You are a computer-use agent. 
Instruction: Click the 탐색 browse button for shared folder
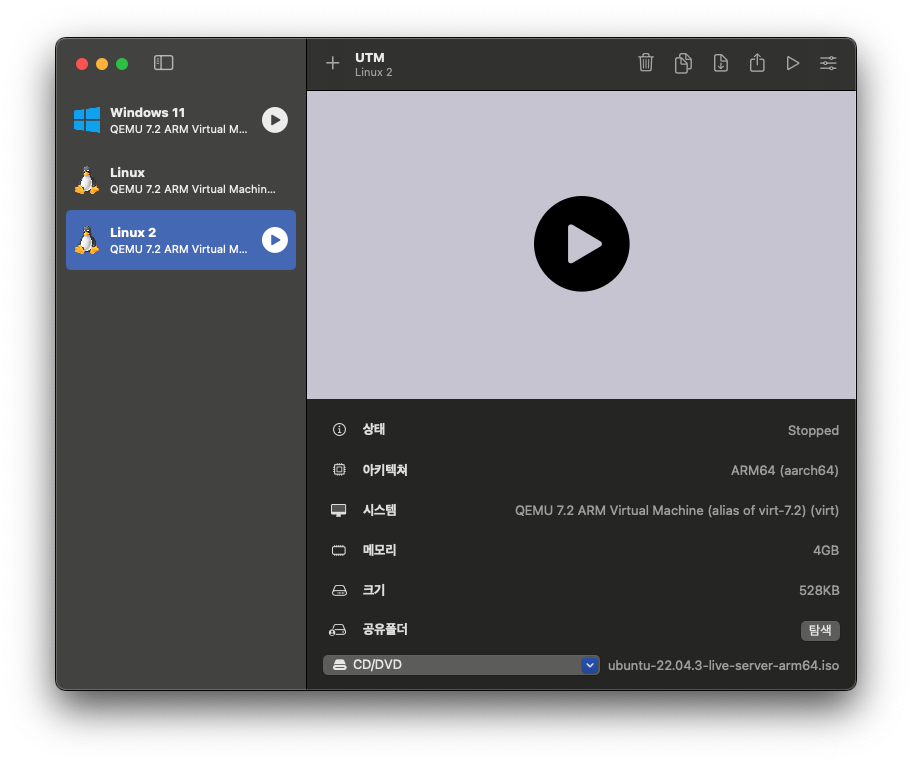click(820, 630)
